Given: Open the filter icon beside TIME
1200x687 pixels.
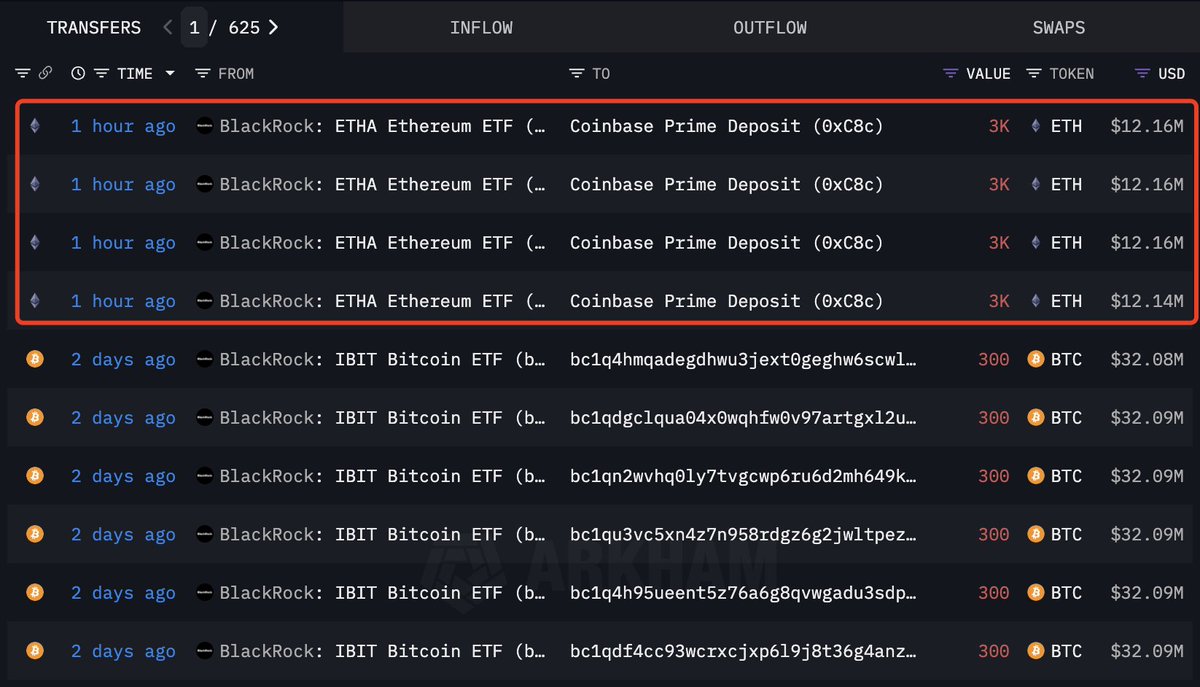Looking at the screenshot, I should (x=101, y=73).
